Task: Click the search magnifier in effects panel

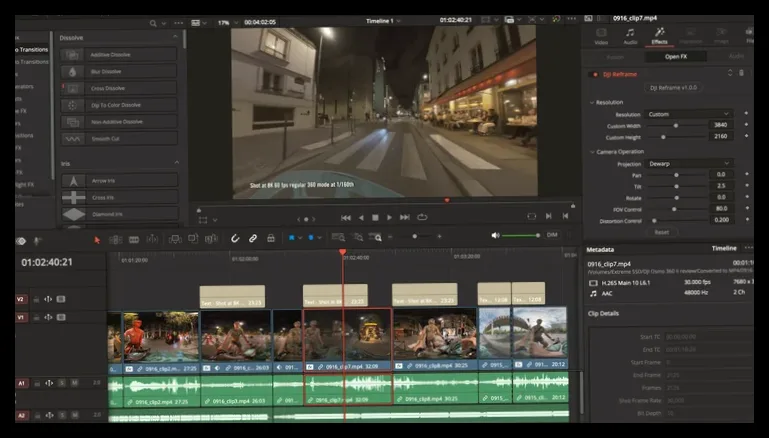Action: 153,23
